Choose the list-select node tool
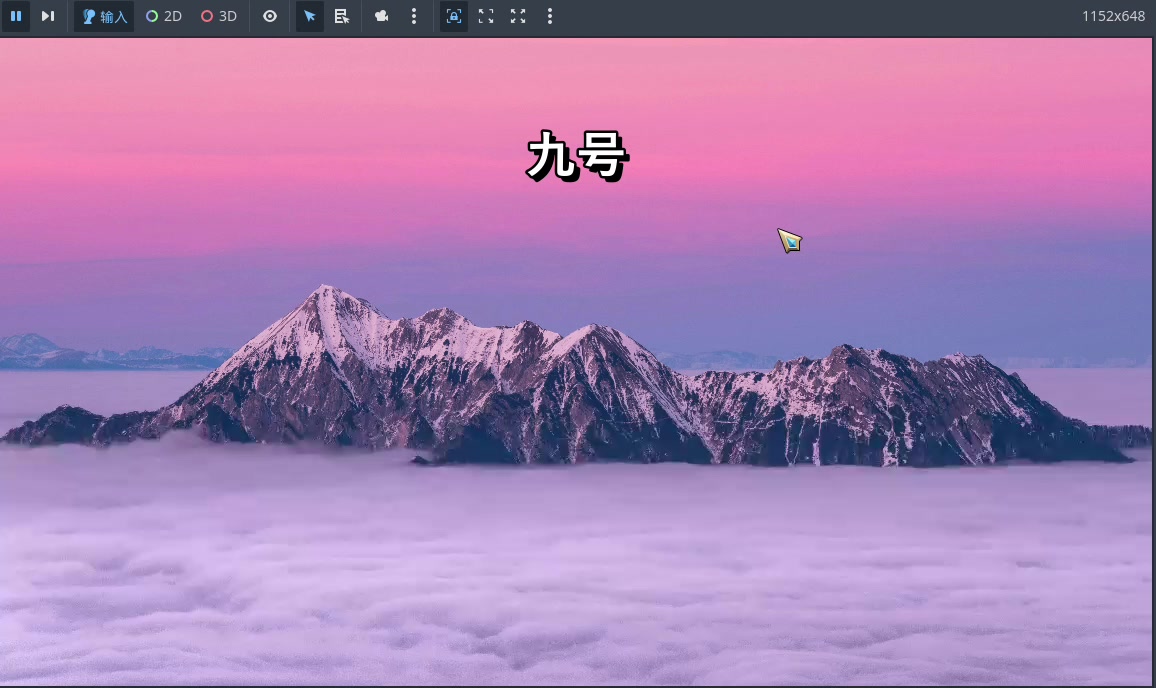Viewport: 1156px width, 688px height. [341, 16]
